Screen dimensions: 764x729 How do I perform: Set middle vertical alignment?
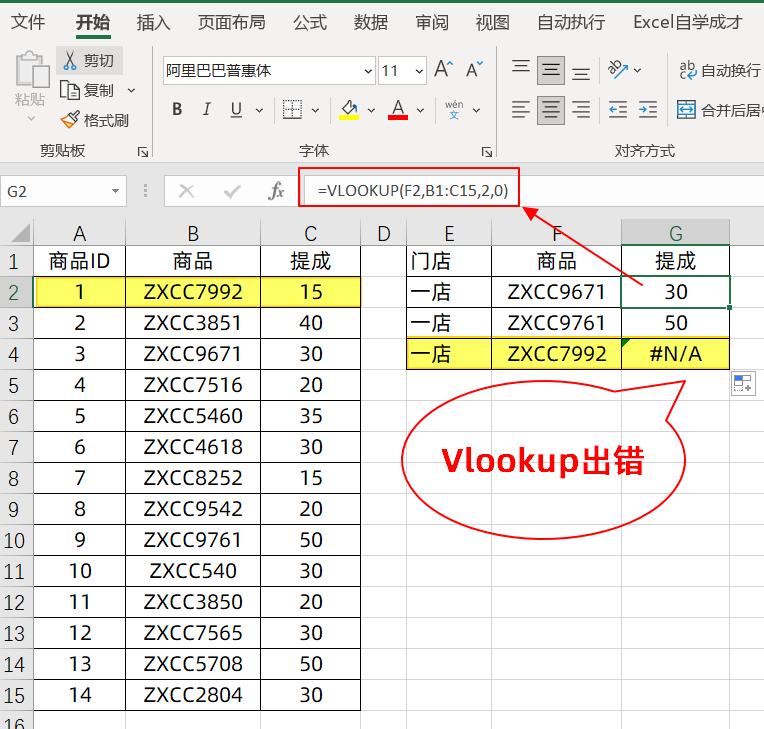[x=551, y=70]
